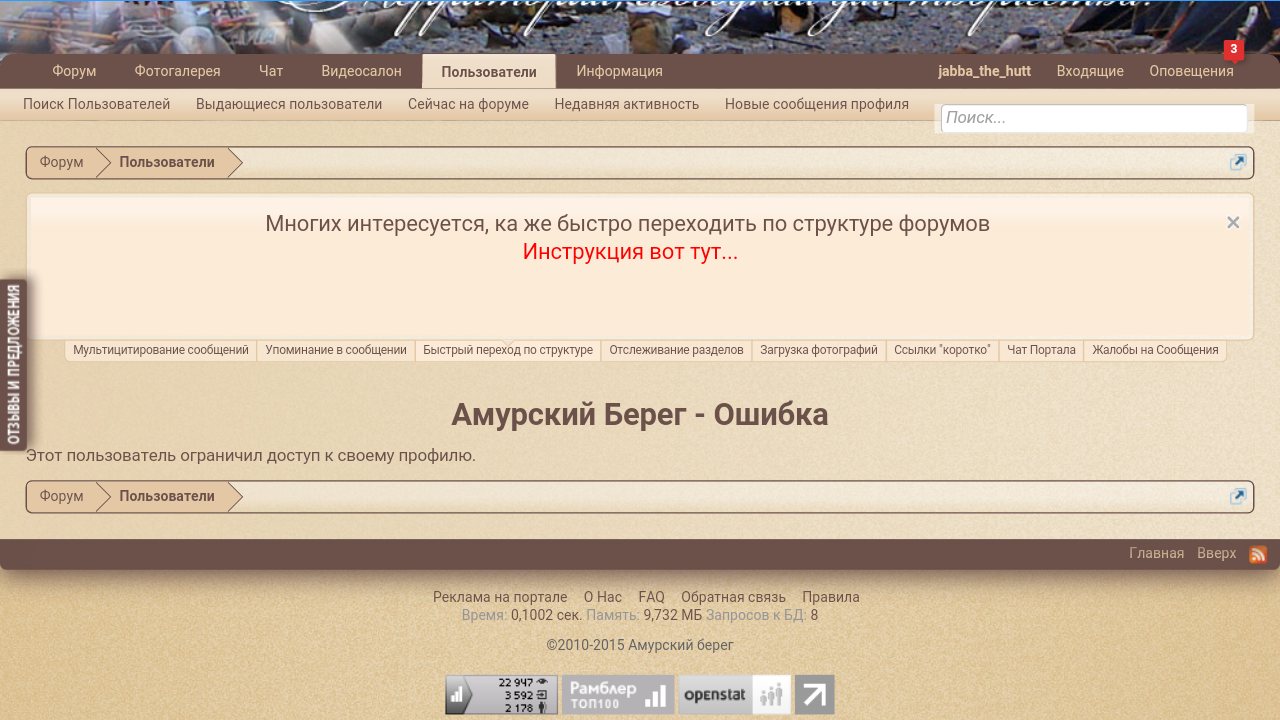Select the Жалобы на Сообщения notice tab
The width and height of the screenshot is (1280, 720).
click(1155, 350)
